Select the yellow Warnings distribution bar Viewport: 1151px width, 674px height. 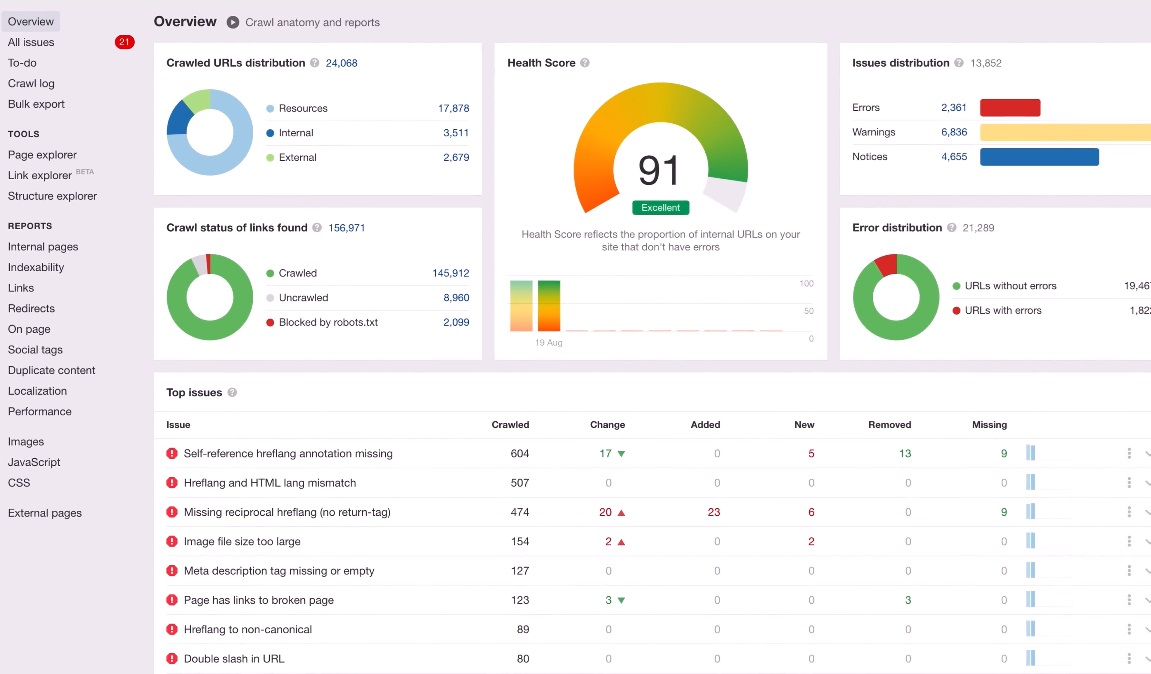click(1065, 132)
